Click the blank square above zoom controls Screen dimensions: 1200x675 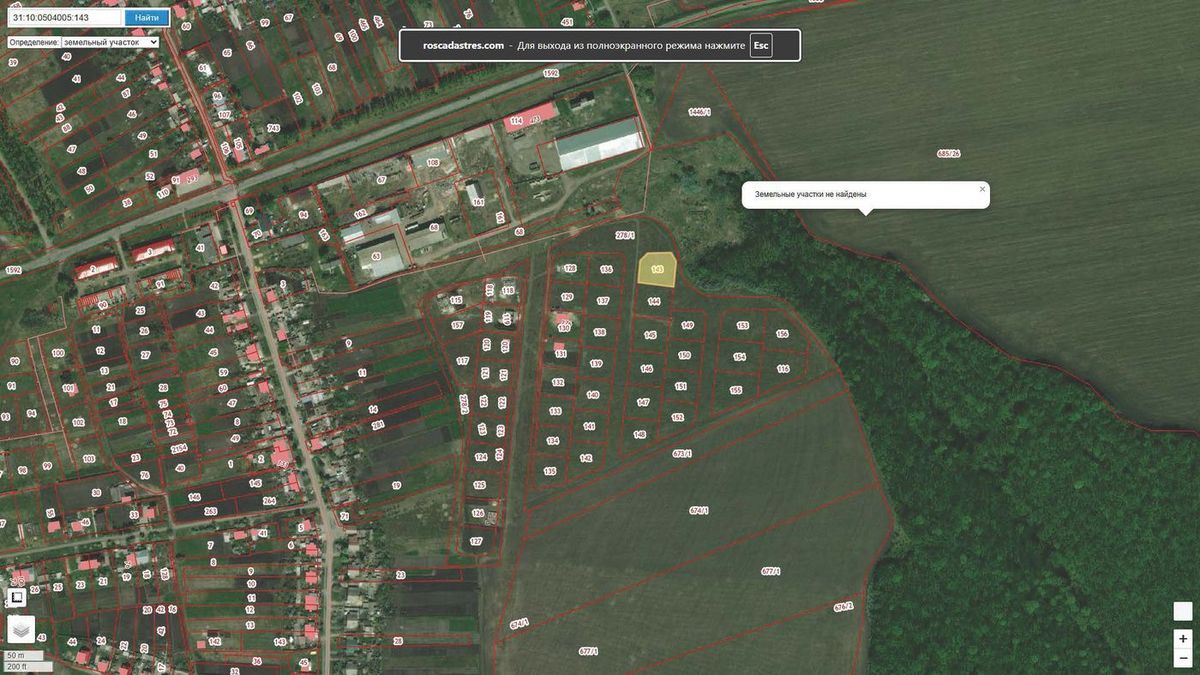(1183, 611)
